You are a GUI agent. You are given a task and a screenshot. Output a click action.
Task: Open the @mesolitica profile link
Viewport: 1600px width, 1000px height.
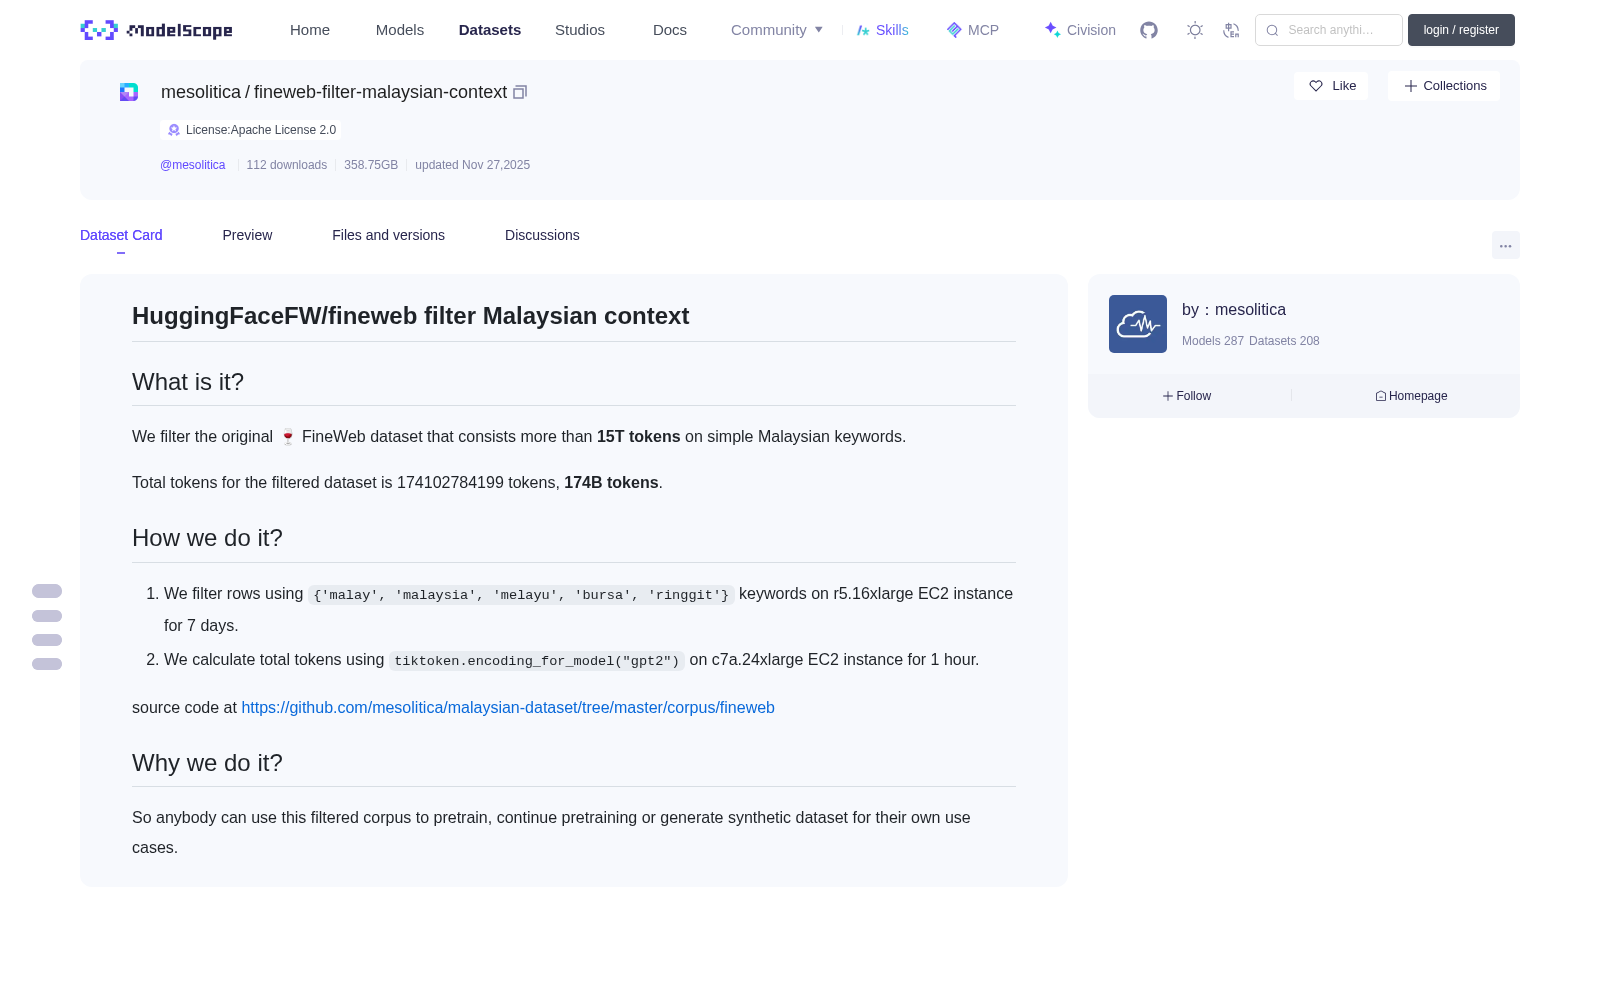[x=193, y=165]
